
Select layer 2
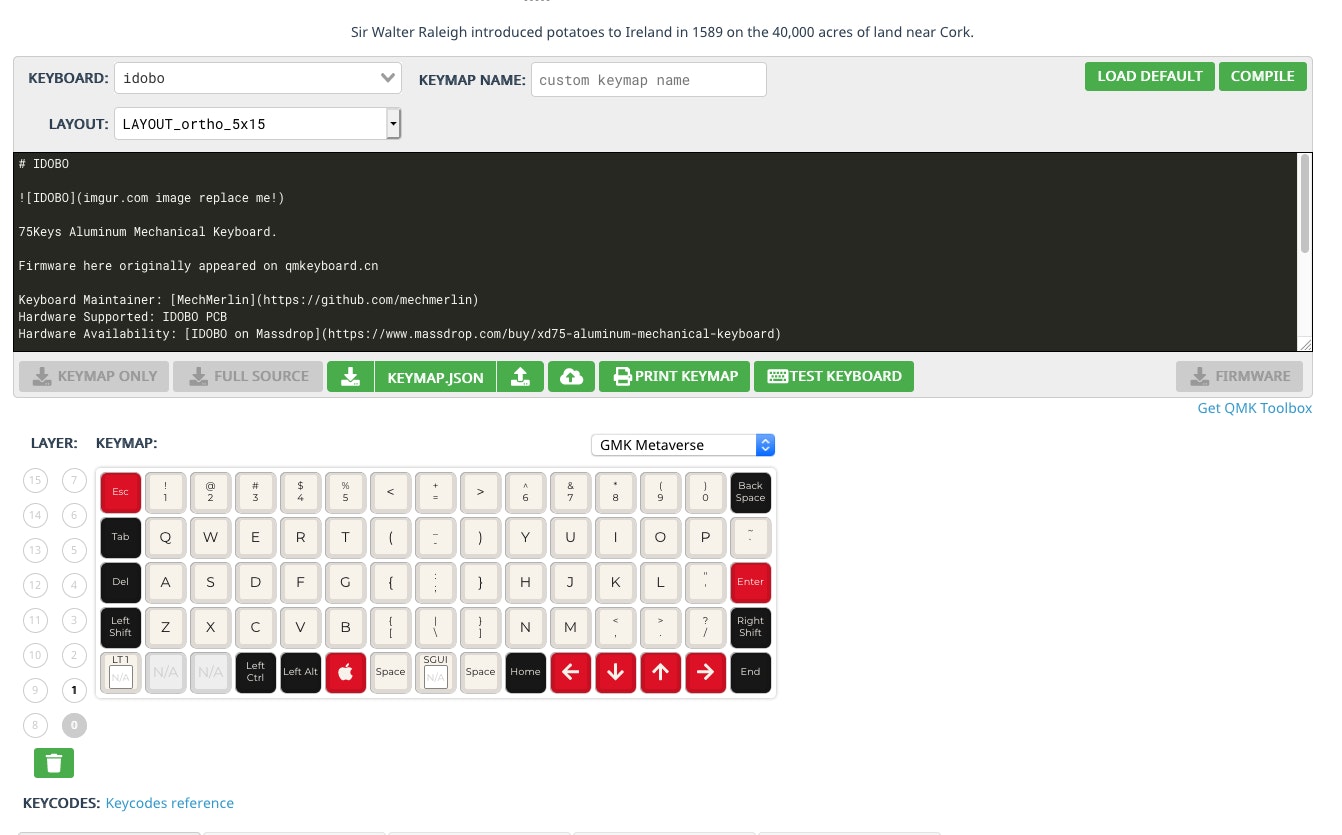tap(74, 655)
